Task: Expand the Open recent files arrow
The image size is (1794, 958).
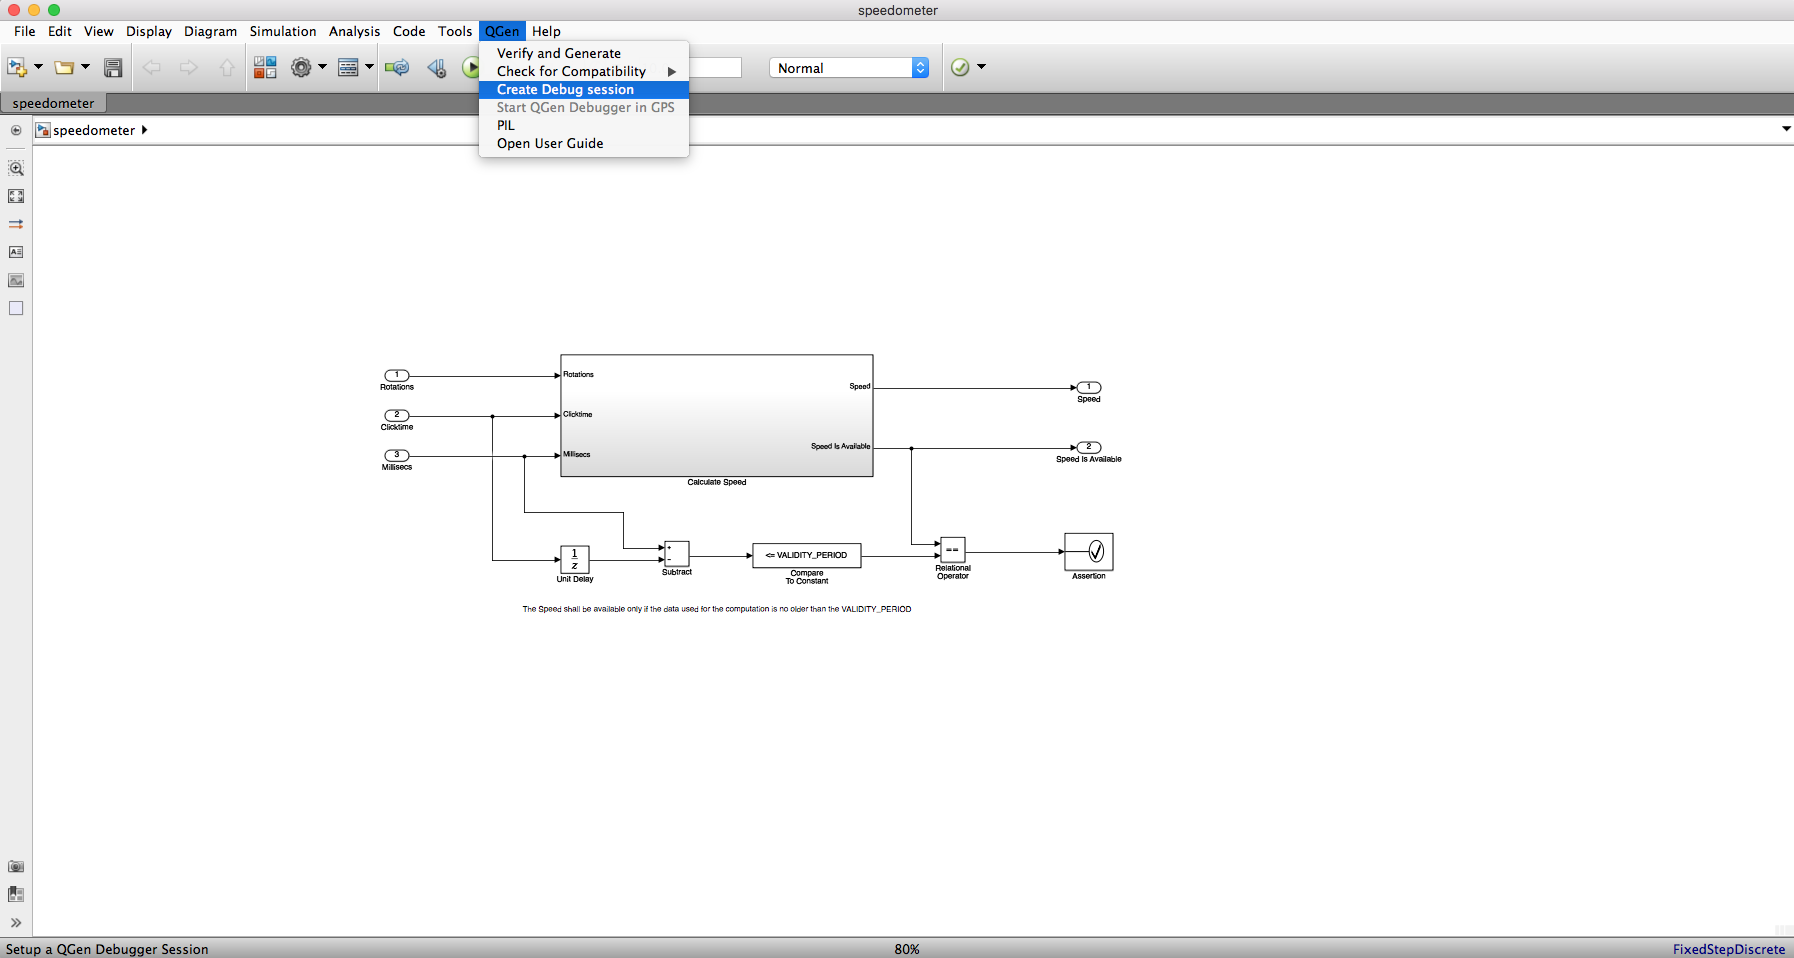Action: [85, 67]
